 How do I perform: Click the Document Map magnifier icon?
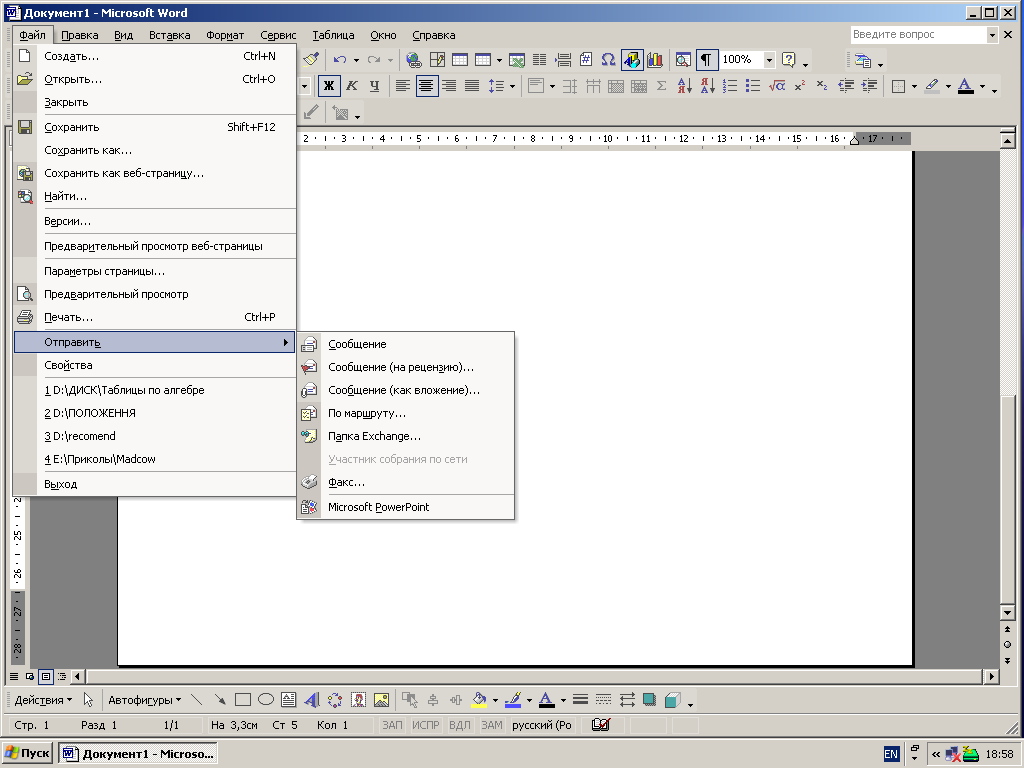(683, 60)
